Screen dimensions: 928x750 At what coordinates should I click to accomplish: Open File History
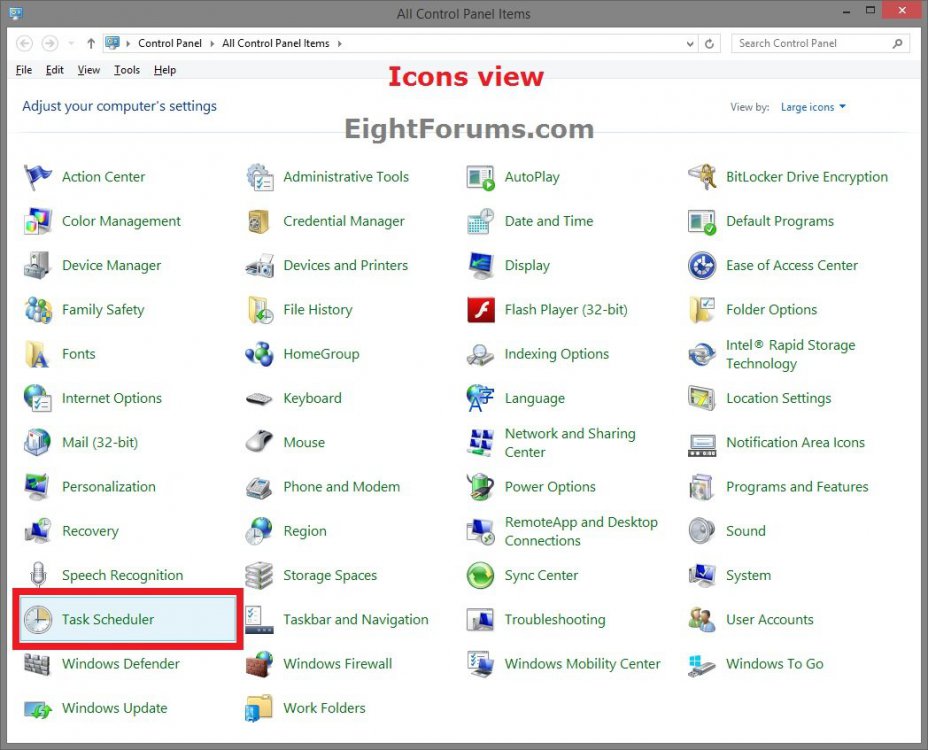pyautogui.click(x=317, y=309)
